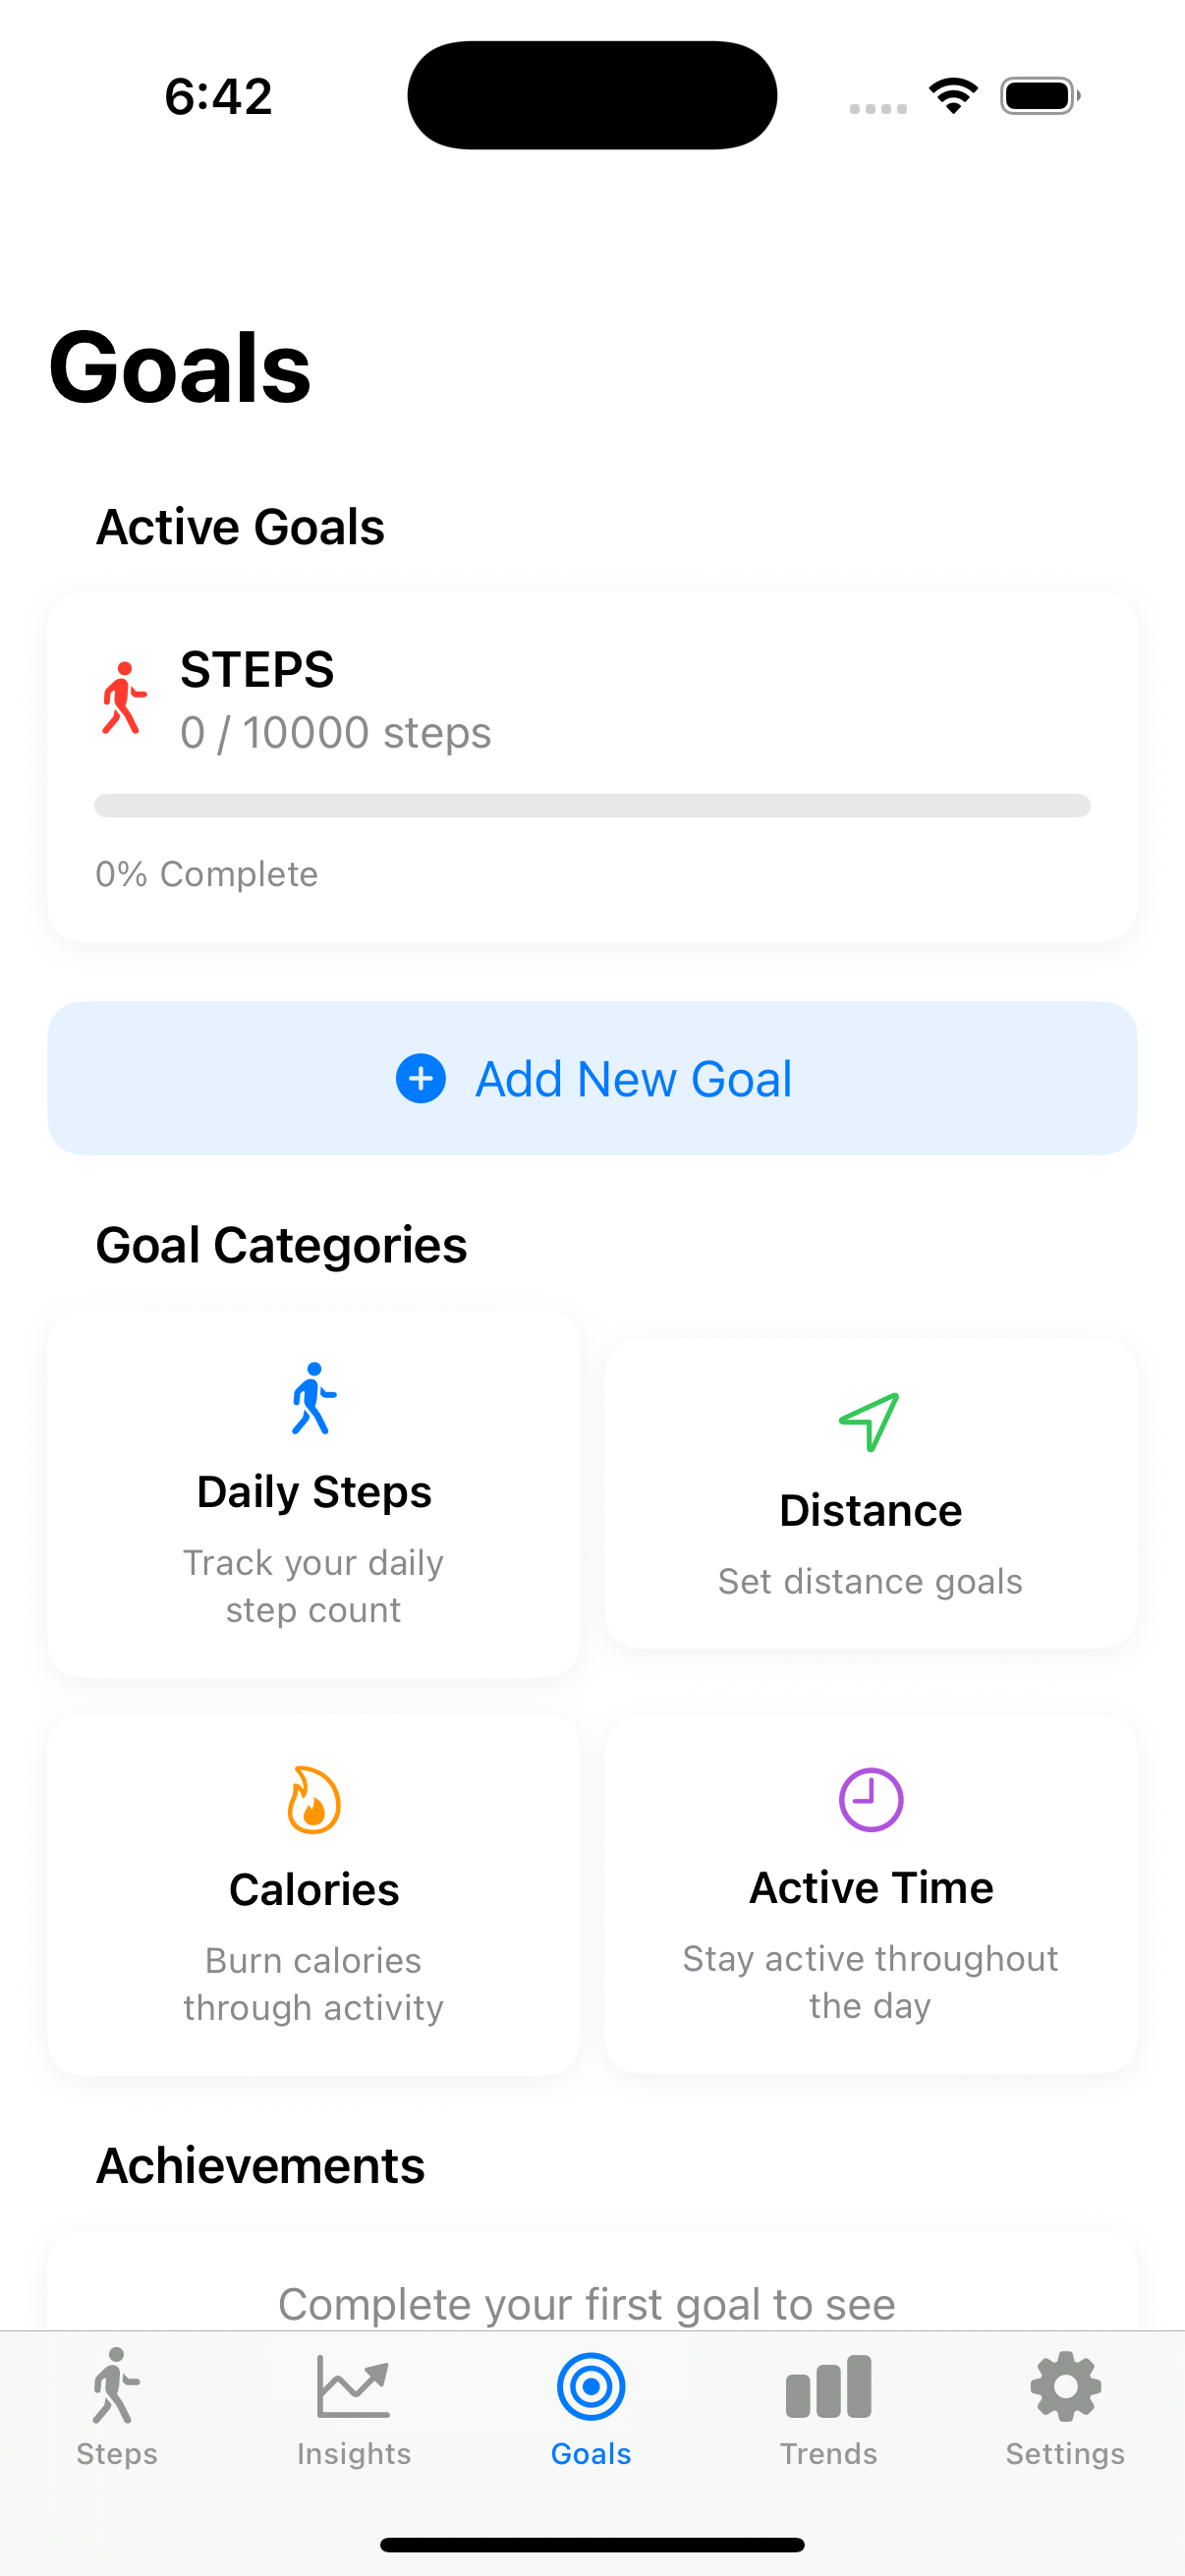Open the Daily Steps category card

click(x=314, y=1494)
